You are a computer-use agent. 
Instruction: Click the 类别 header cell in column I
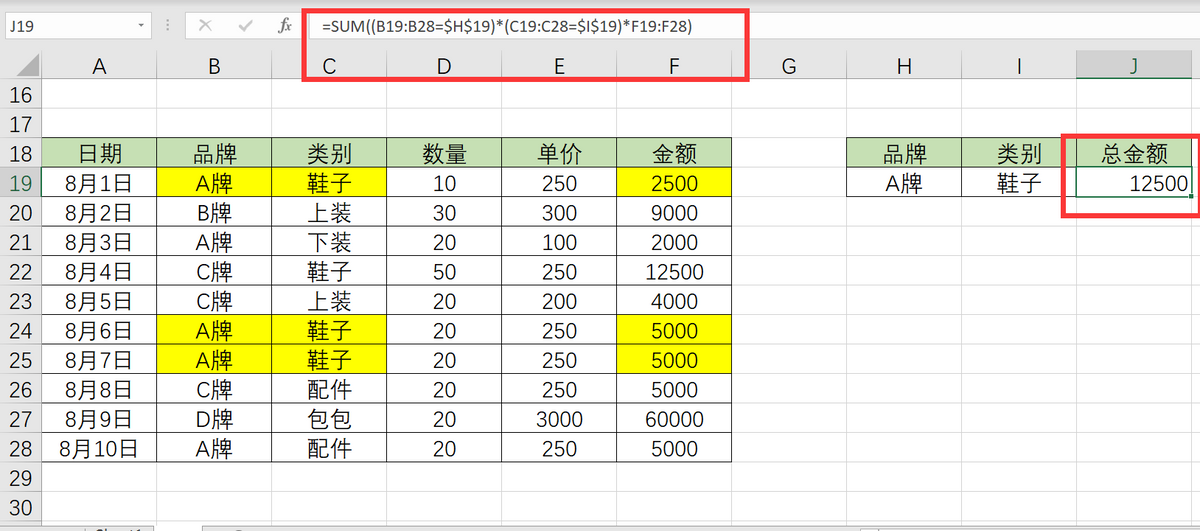(1019, 154)
